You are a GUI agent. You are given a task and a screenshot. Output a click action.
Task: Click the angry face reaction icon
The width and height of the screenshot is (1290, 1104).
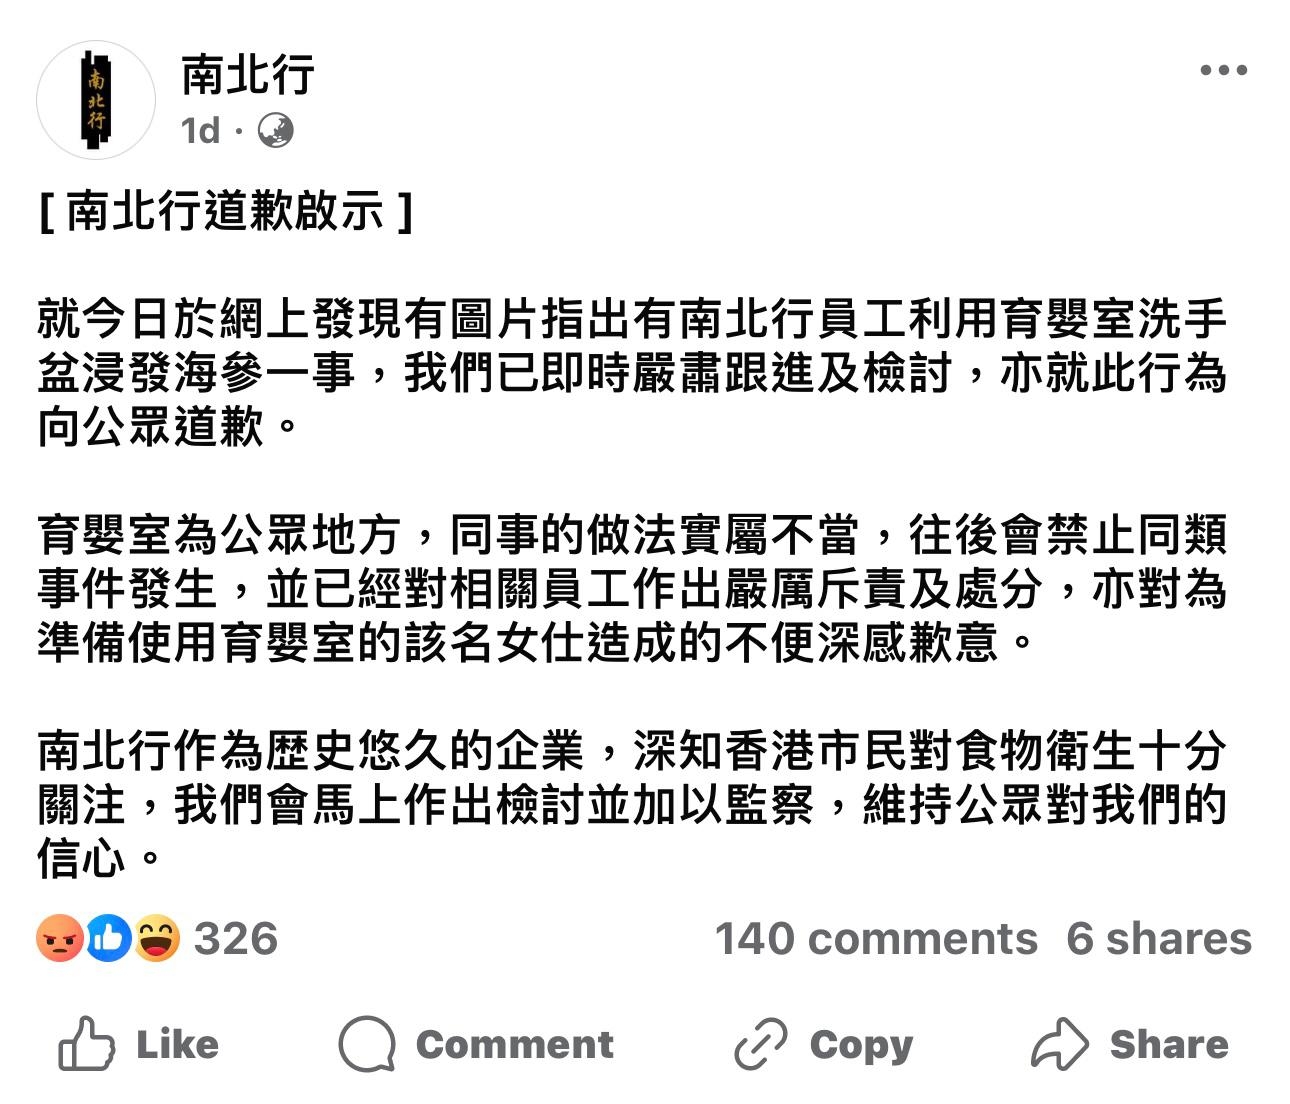60,938
